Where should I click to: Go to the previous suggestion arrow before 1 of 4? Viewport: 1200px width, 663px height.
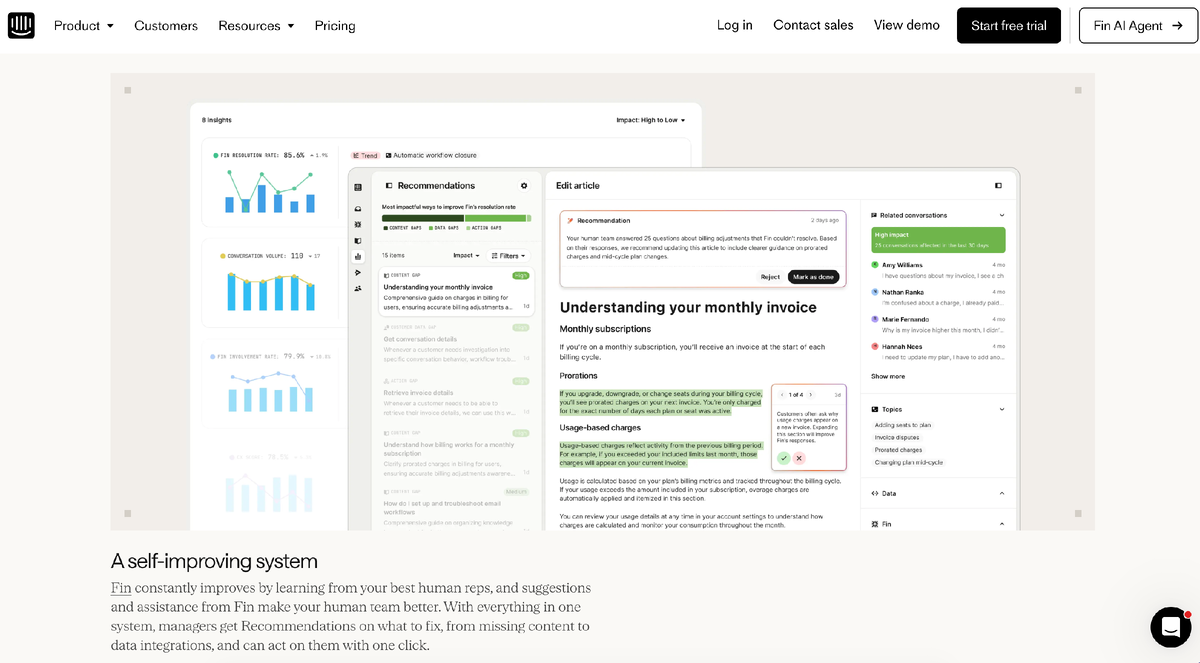coord(782,395)
